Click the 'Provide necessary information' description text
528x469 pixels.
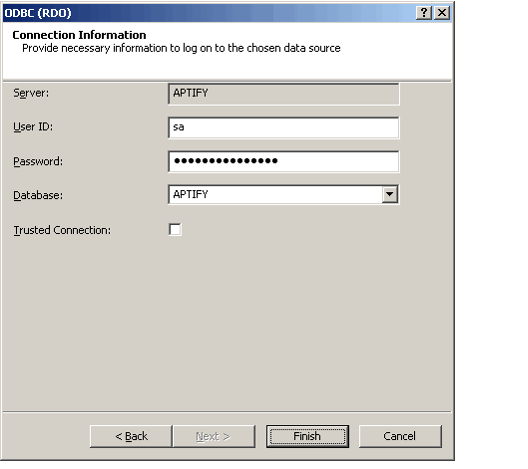[x=181, y=48]
